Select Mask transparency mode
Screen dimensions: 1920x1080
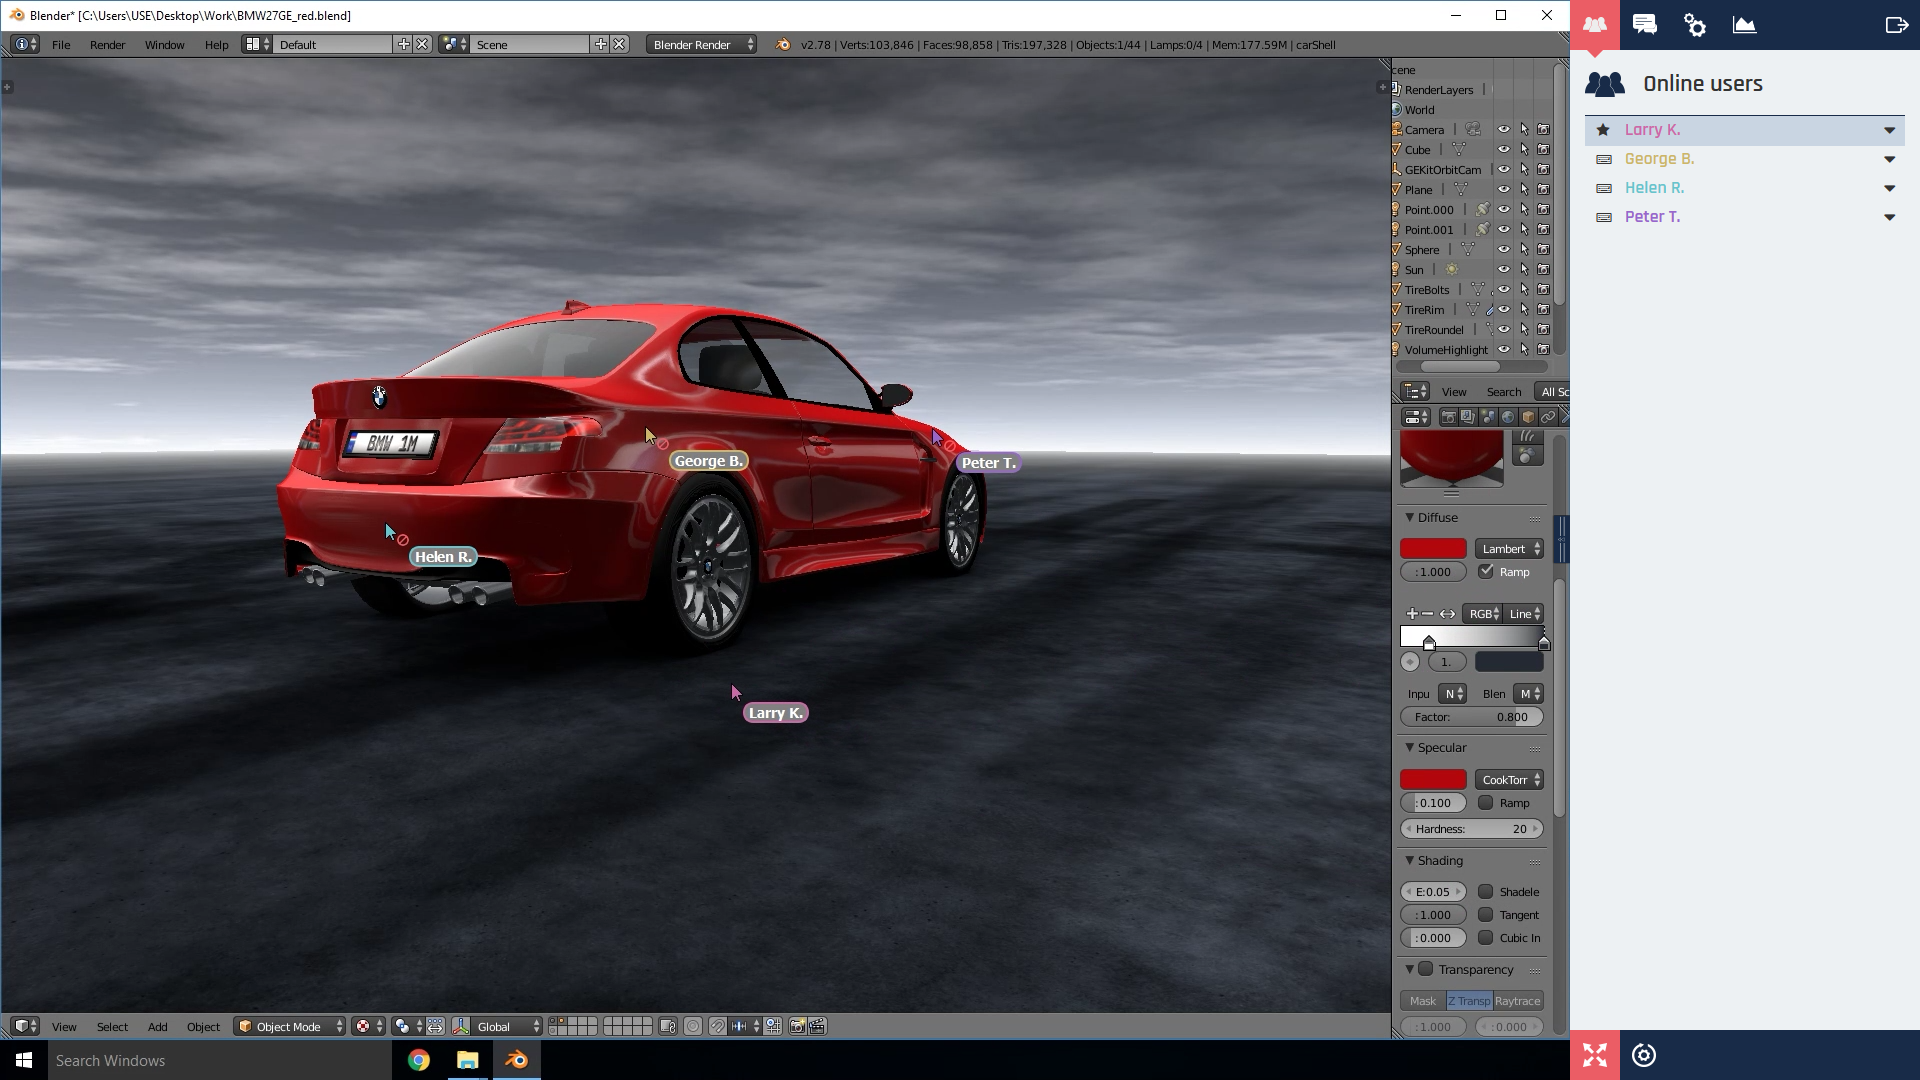click(1423, 1000)
